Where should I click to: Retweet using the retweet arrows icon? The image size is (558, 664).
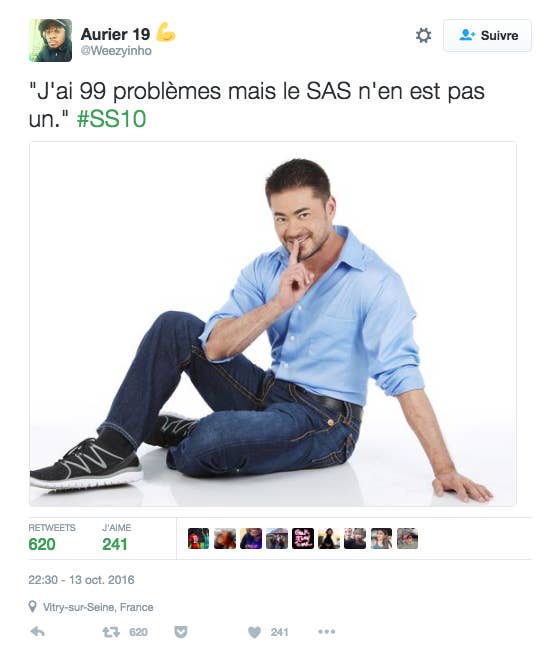(x=111, y=632)
